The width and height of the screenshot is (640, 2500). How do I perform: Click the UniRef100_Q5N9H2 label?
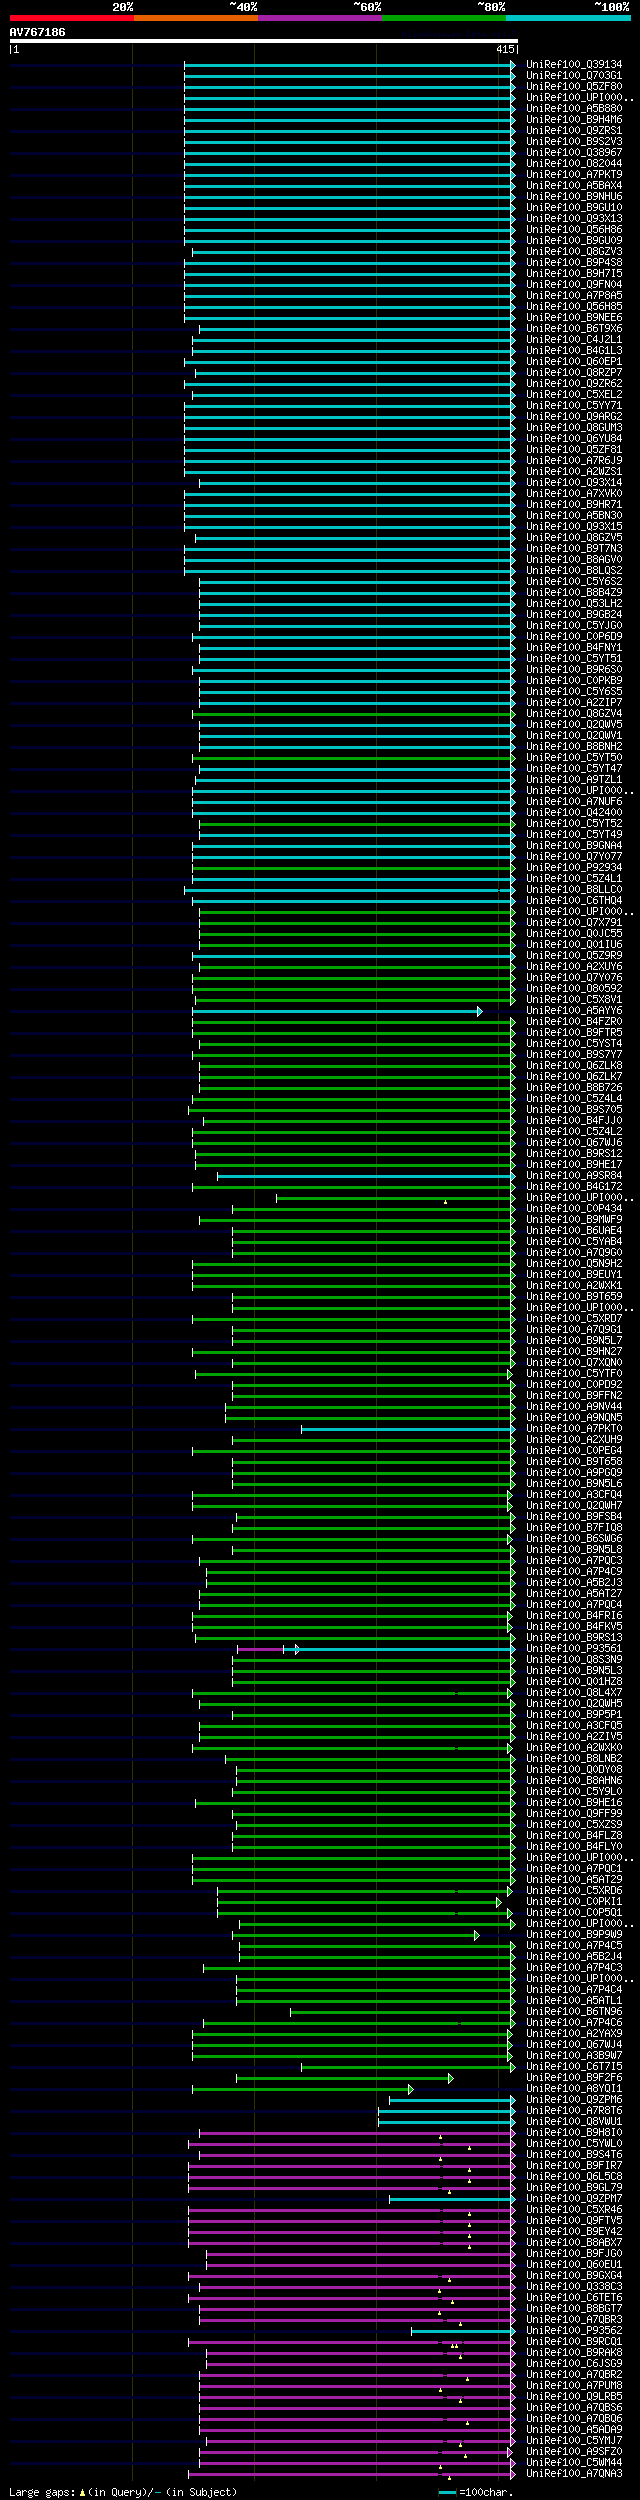(574, 1264)
